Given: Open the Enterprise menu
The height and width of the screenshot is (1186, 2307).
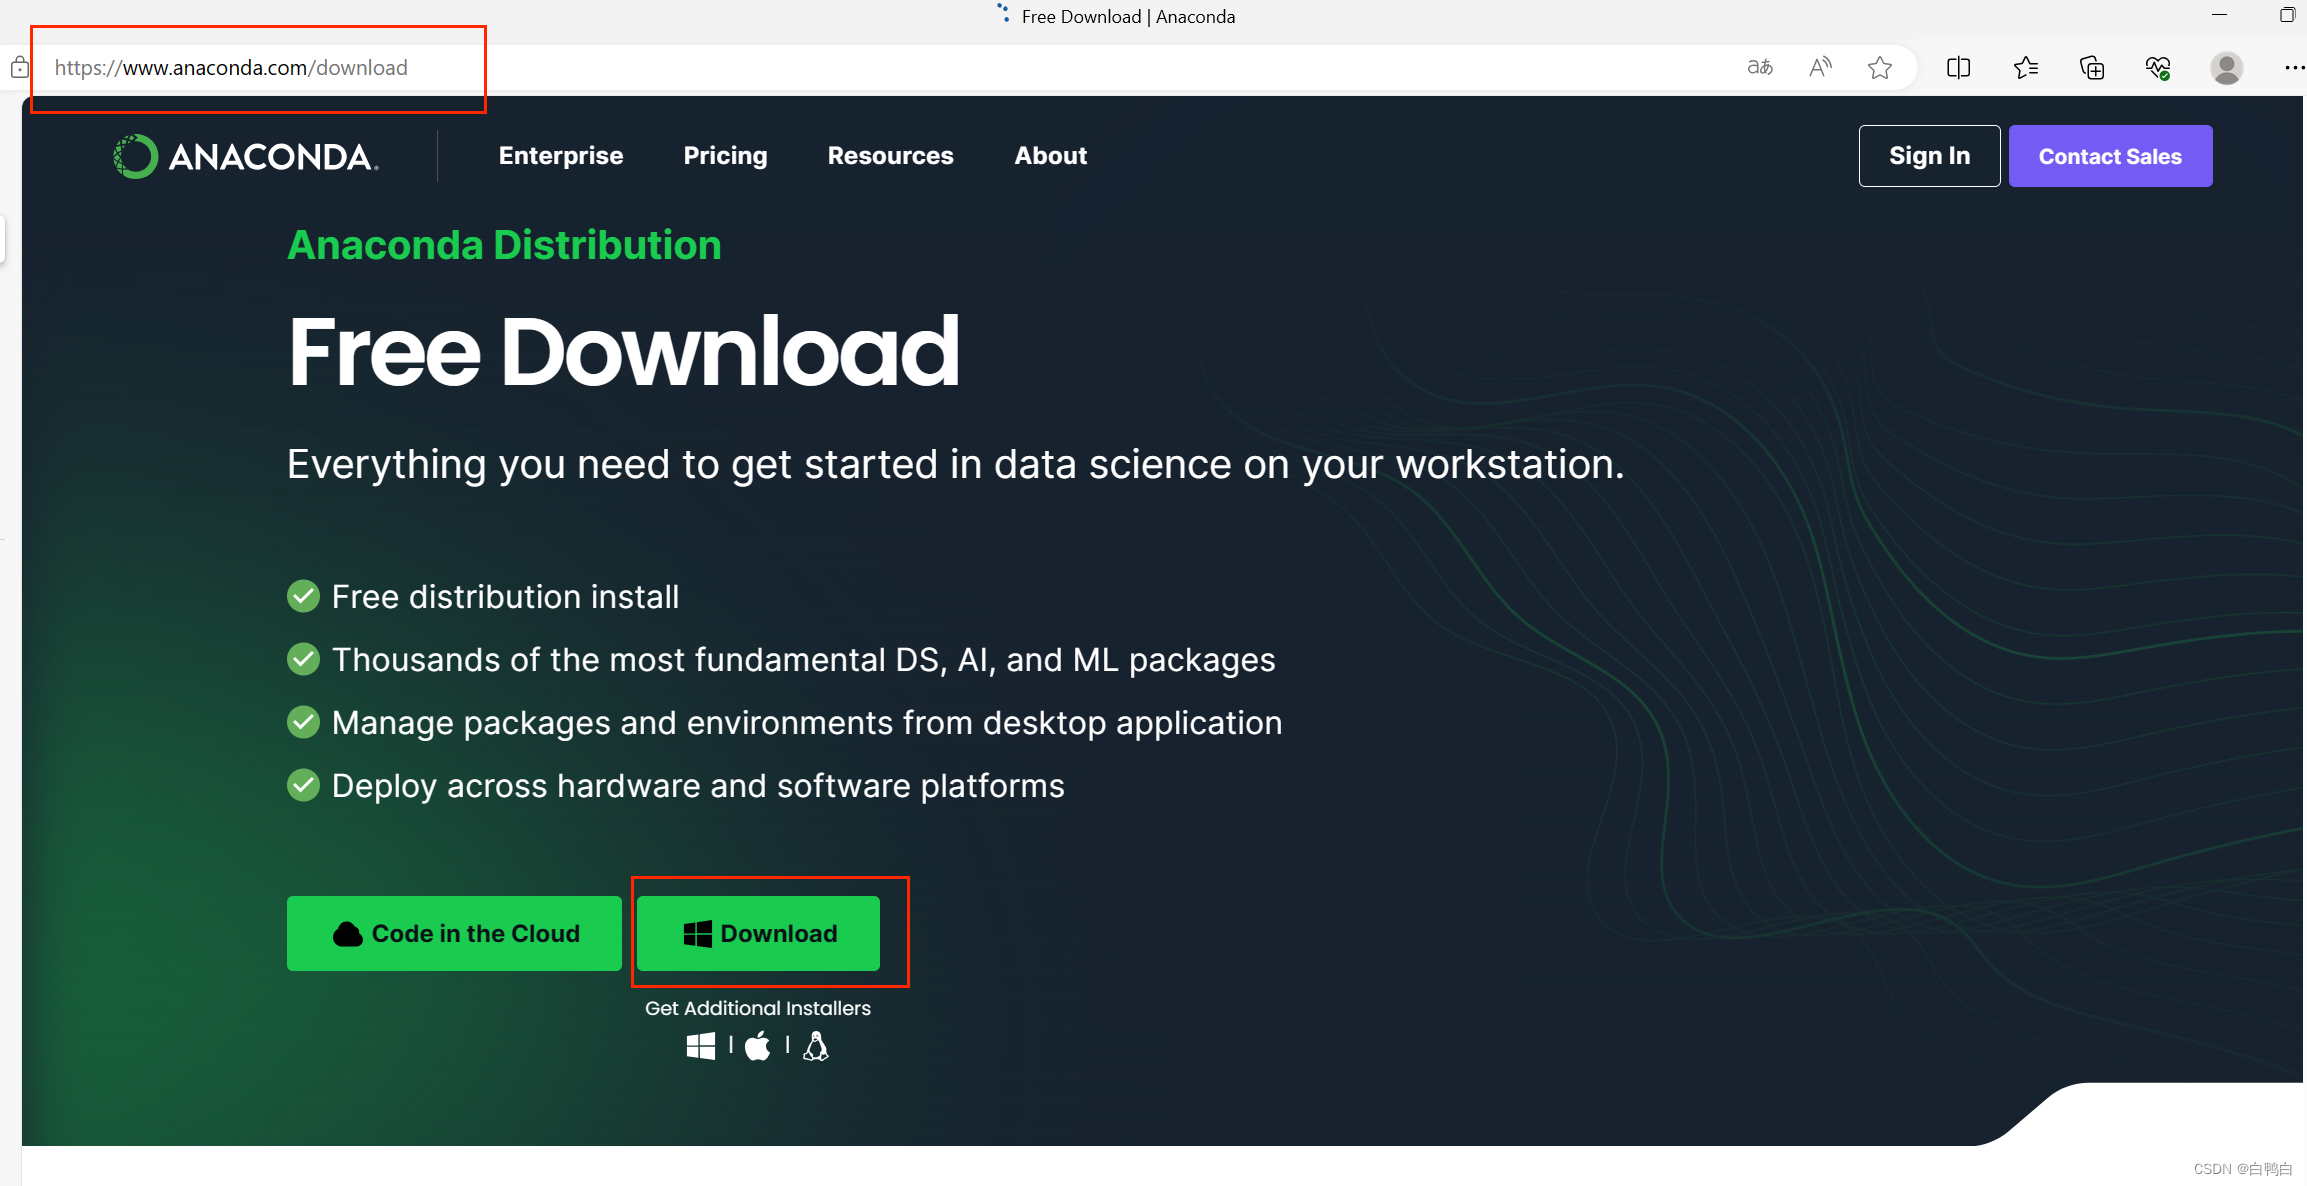Looking at the screenshot, I should pyautogui.click(x=561, y=156).
